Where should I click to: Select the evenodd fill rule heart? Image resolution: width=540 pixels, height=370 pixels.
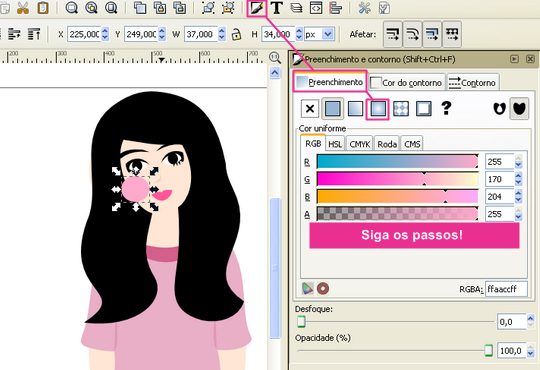point(499,109)
